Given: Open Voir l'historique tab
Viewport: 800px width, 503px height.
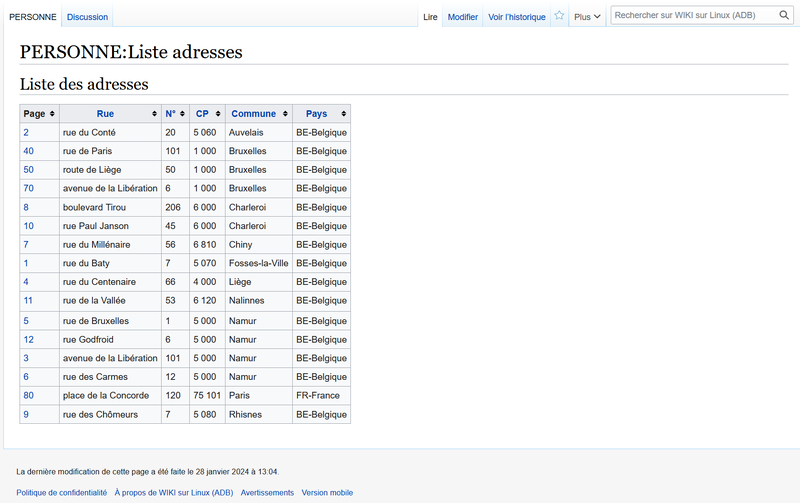Looking at the screenshot, I should (x=517, y=17).
